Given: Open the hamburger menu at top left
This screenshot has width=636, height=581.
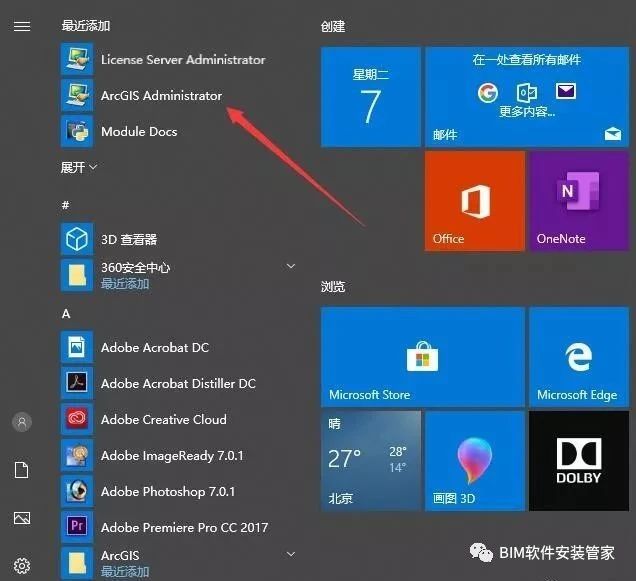Looking at the screenshot, I should tap(22, 26).
